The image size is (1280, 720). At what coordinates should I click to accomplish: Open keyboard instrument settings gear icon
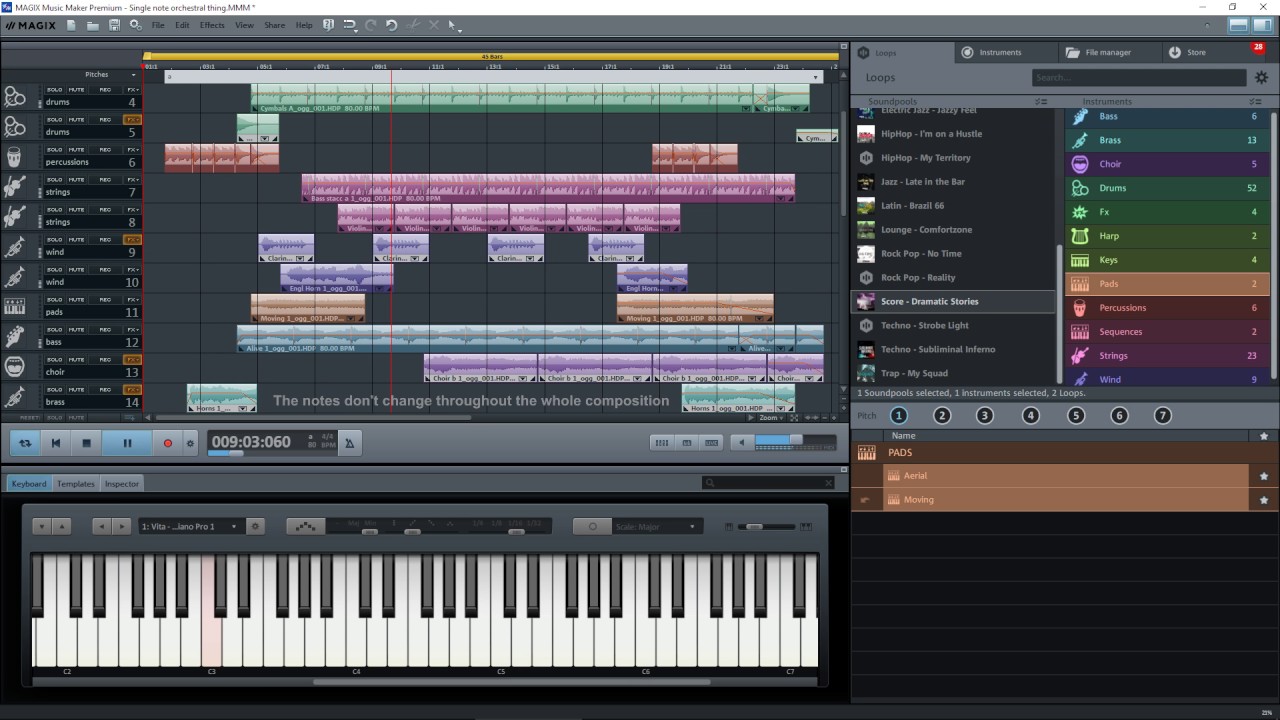(x=256, y=526)
